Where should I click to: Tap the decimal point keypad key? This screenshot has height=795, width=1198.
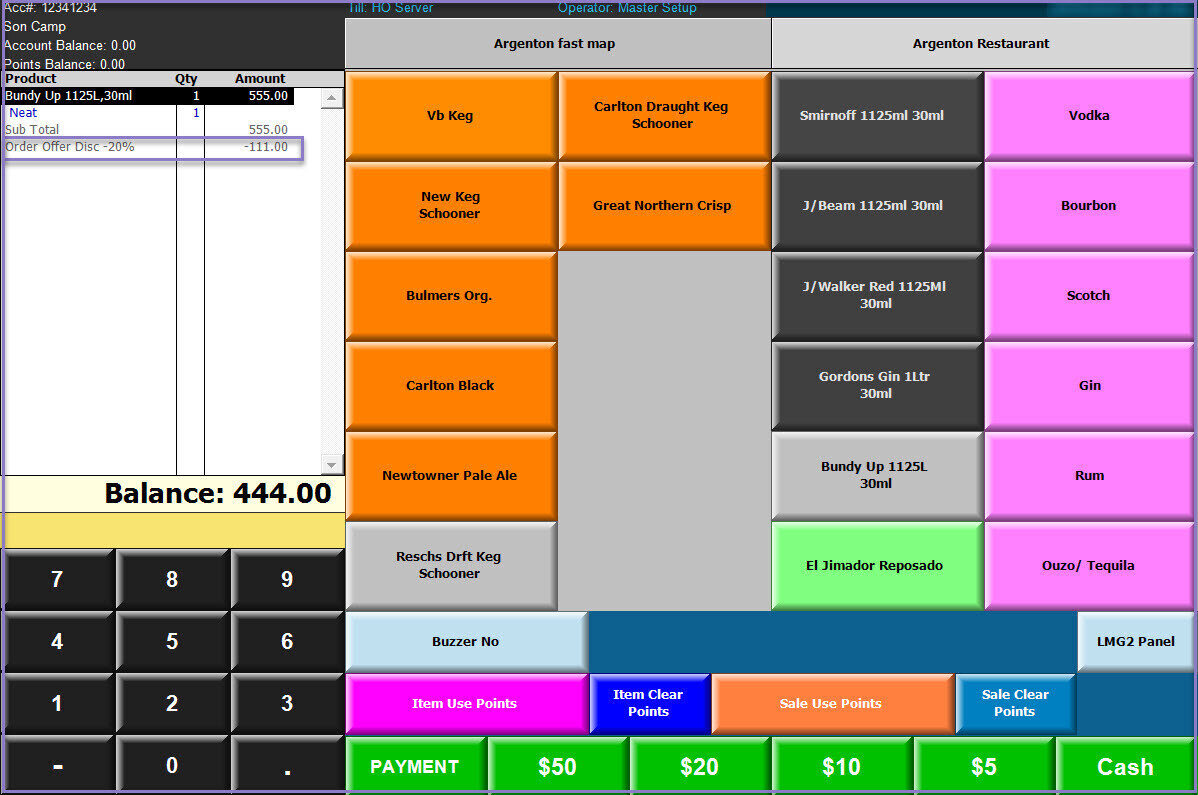[287, 766]
